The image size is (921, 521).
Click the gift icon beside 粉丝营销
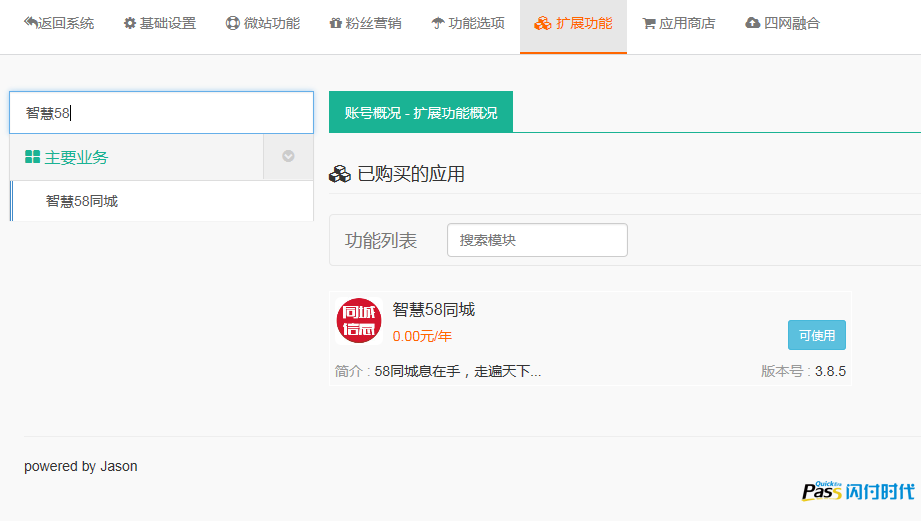tap(335, 23)
